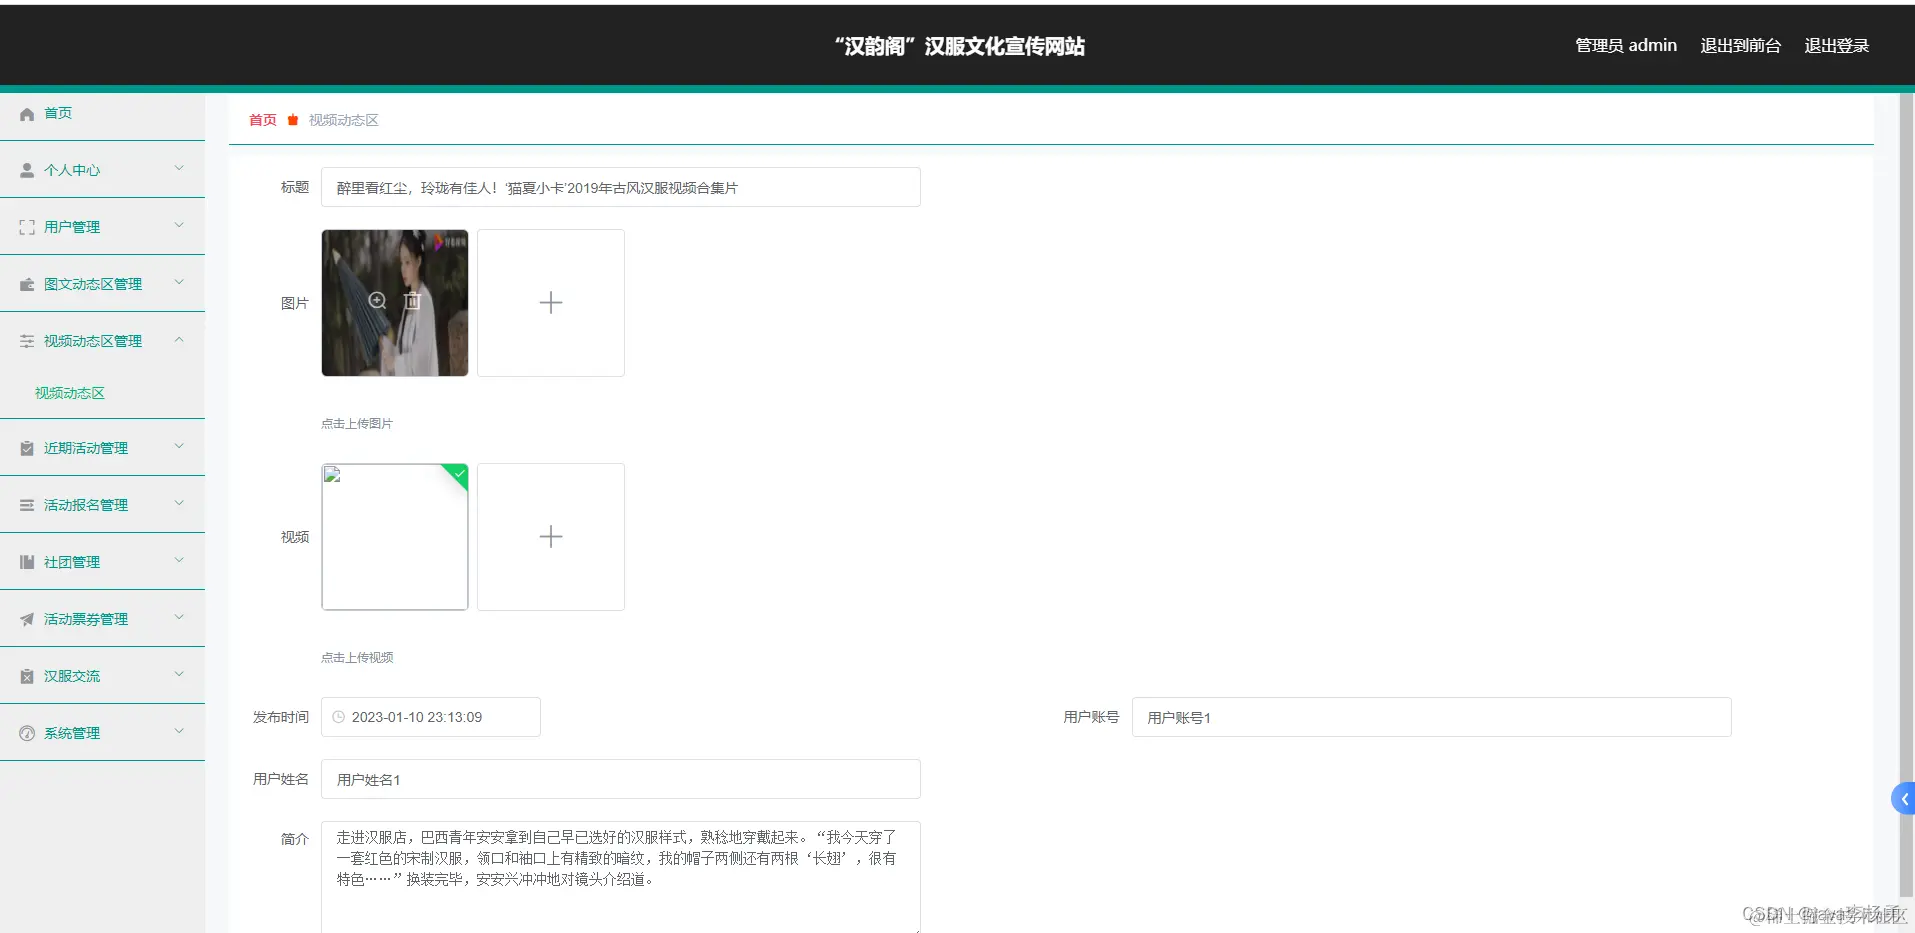Image resolution: width=1915 pixels, height=933 pixels.
Task: Click the 首页 breadcrumb link
Action: click(x=263, y=120)
